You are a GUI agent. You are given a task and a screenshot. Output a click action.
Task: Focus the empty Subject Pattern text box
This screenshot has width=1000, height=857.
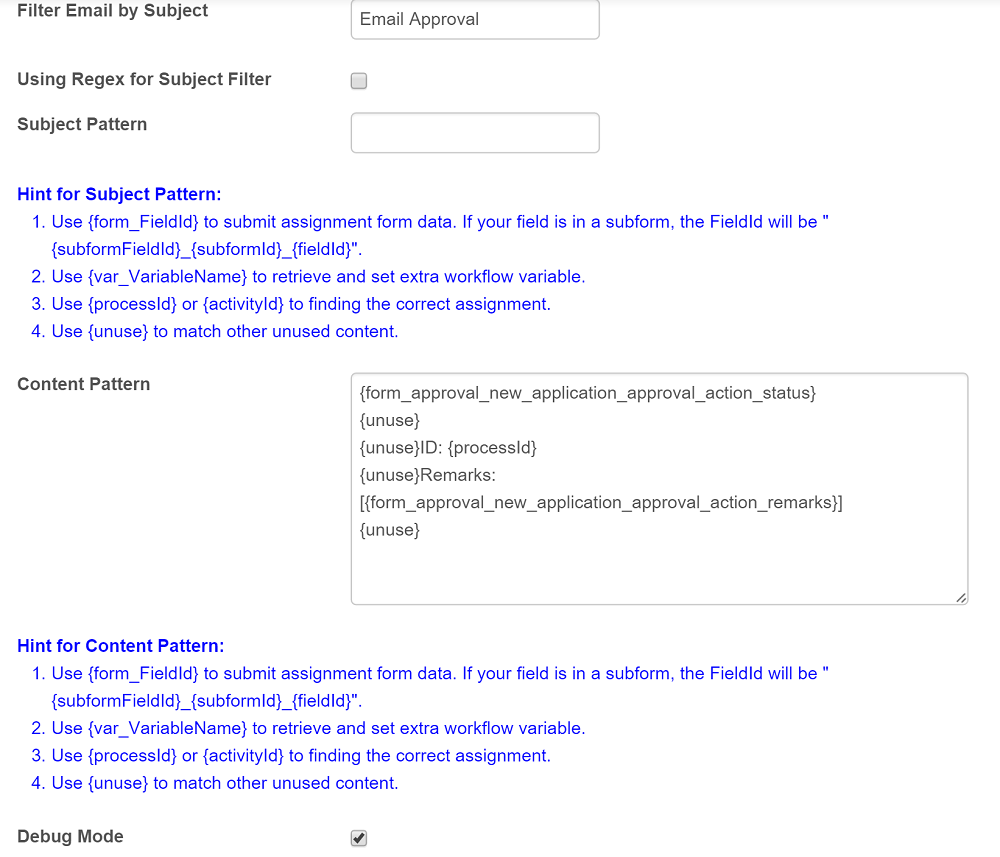click(x=475, y=133)
